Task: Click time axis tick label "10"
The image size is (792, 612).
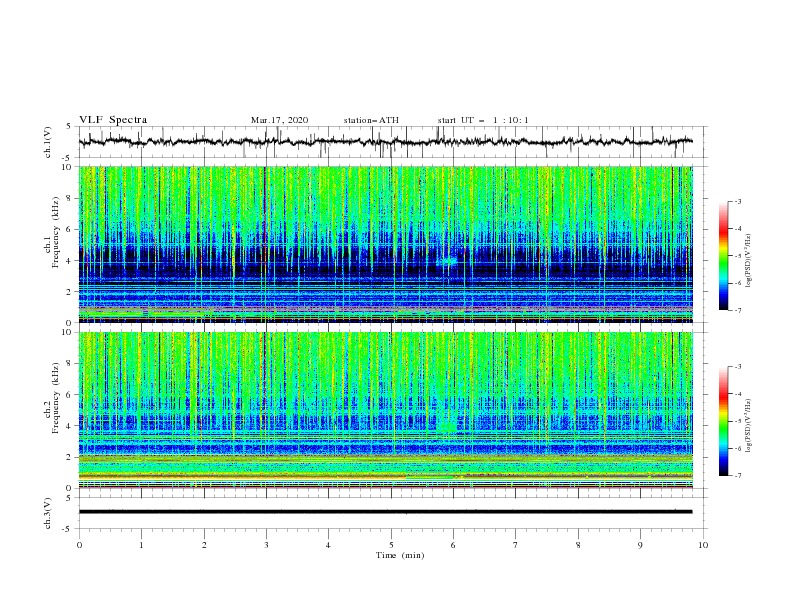Action: (x=703, y=545)
